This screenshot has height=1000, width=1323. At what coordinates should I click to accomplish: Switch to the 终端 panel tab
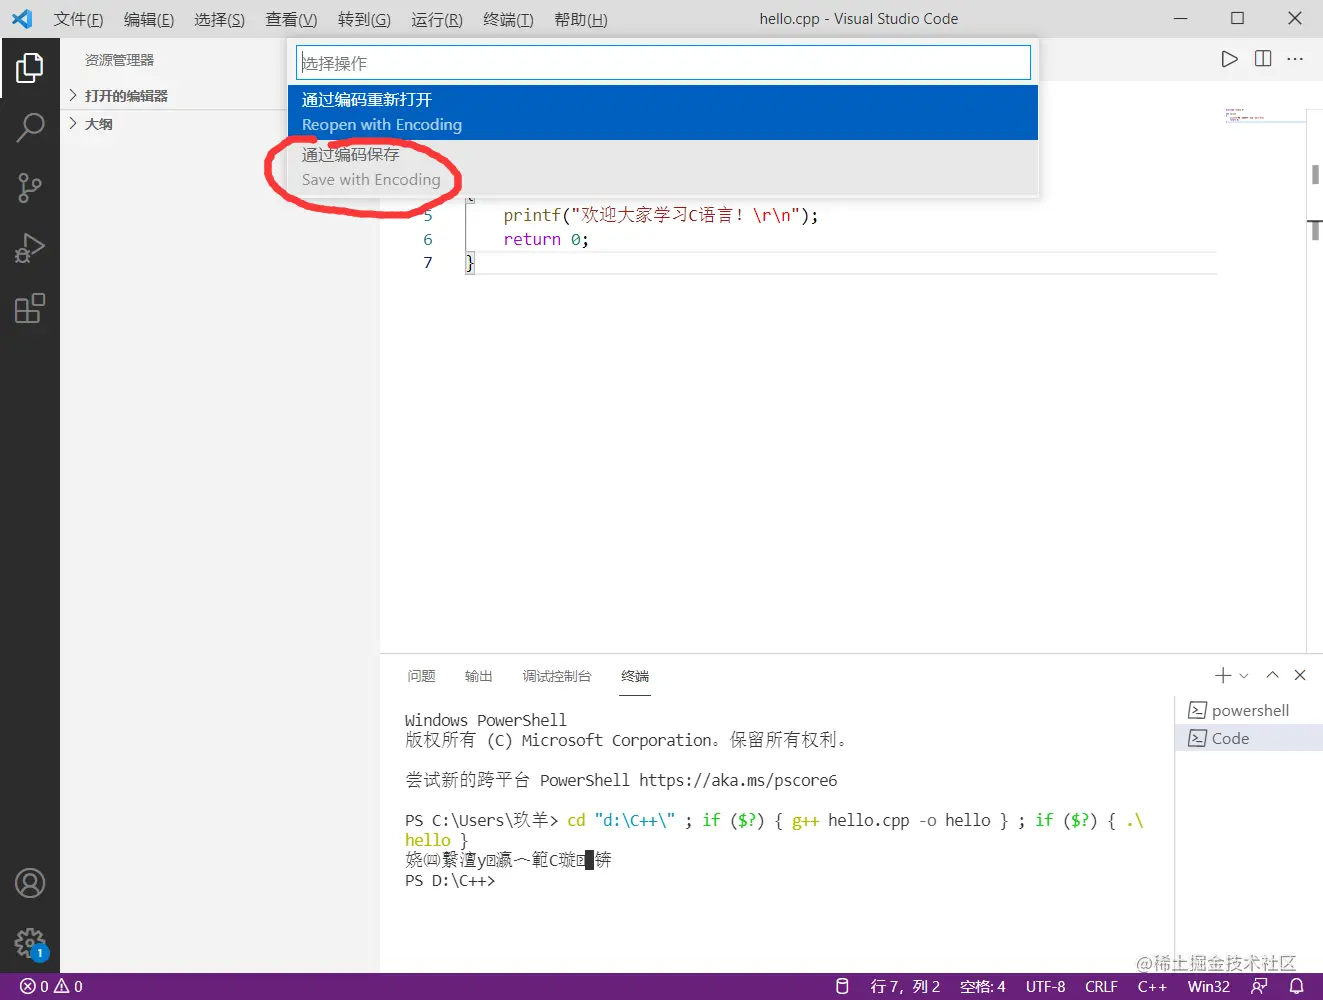[635, 676]
